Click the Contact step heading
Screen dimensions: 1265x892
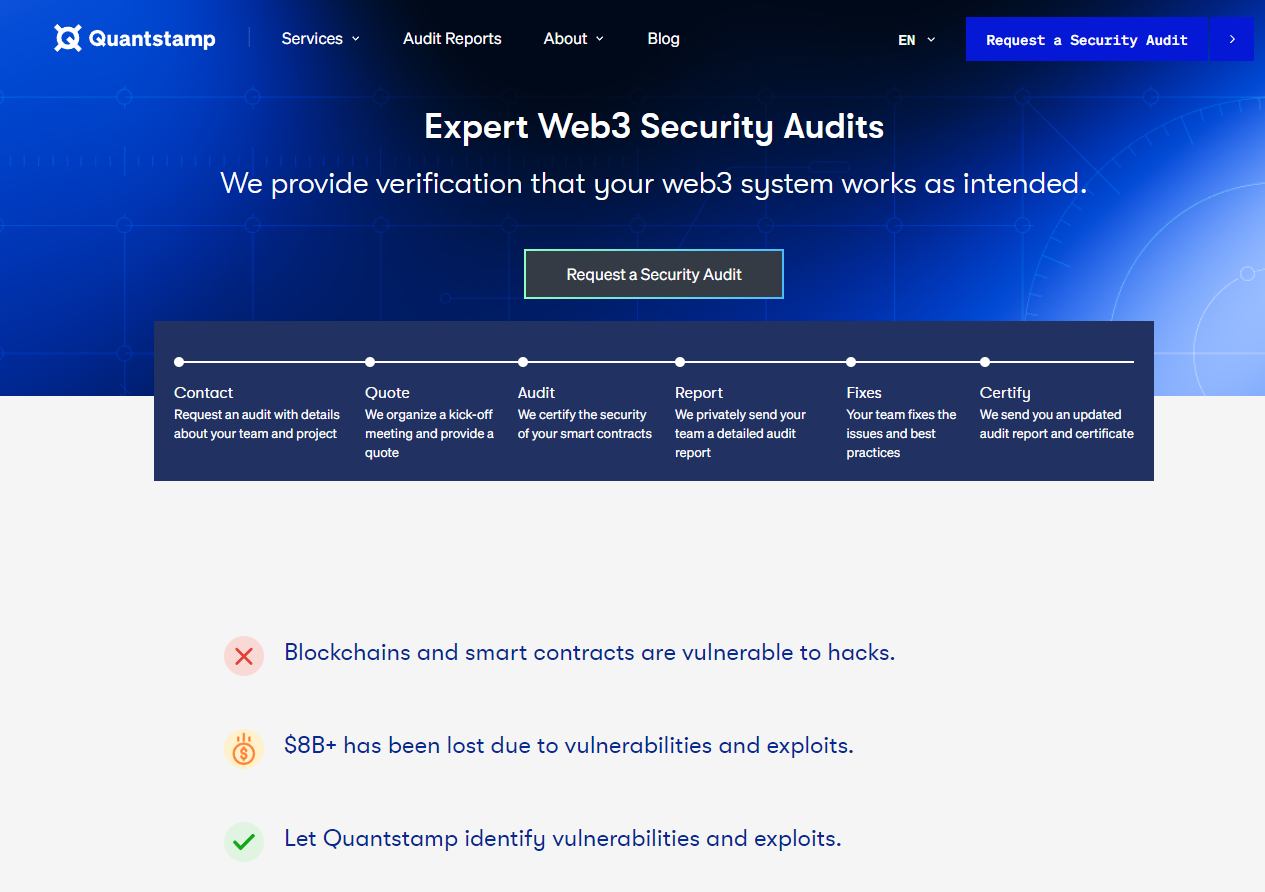tap(203, 393)
